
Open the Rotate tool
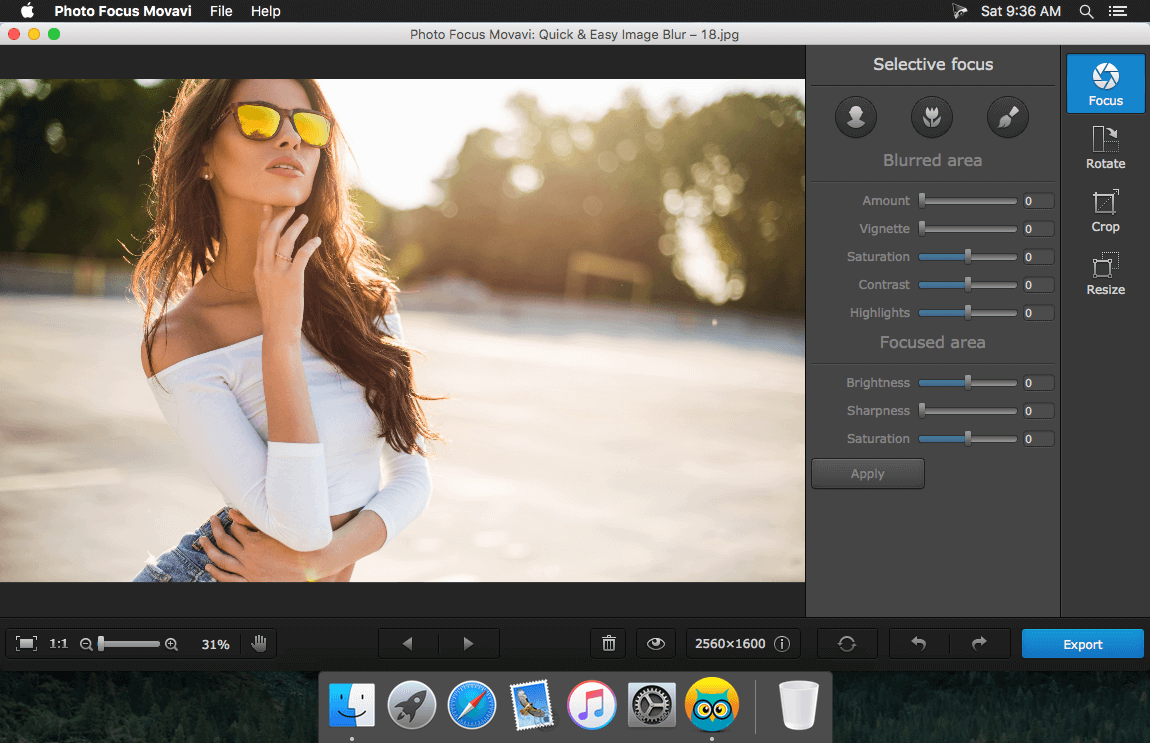coord(1105,147)
